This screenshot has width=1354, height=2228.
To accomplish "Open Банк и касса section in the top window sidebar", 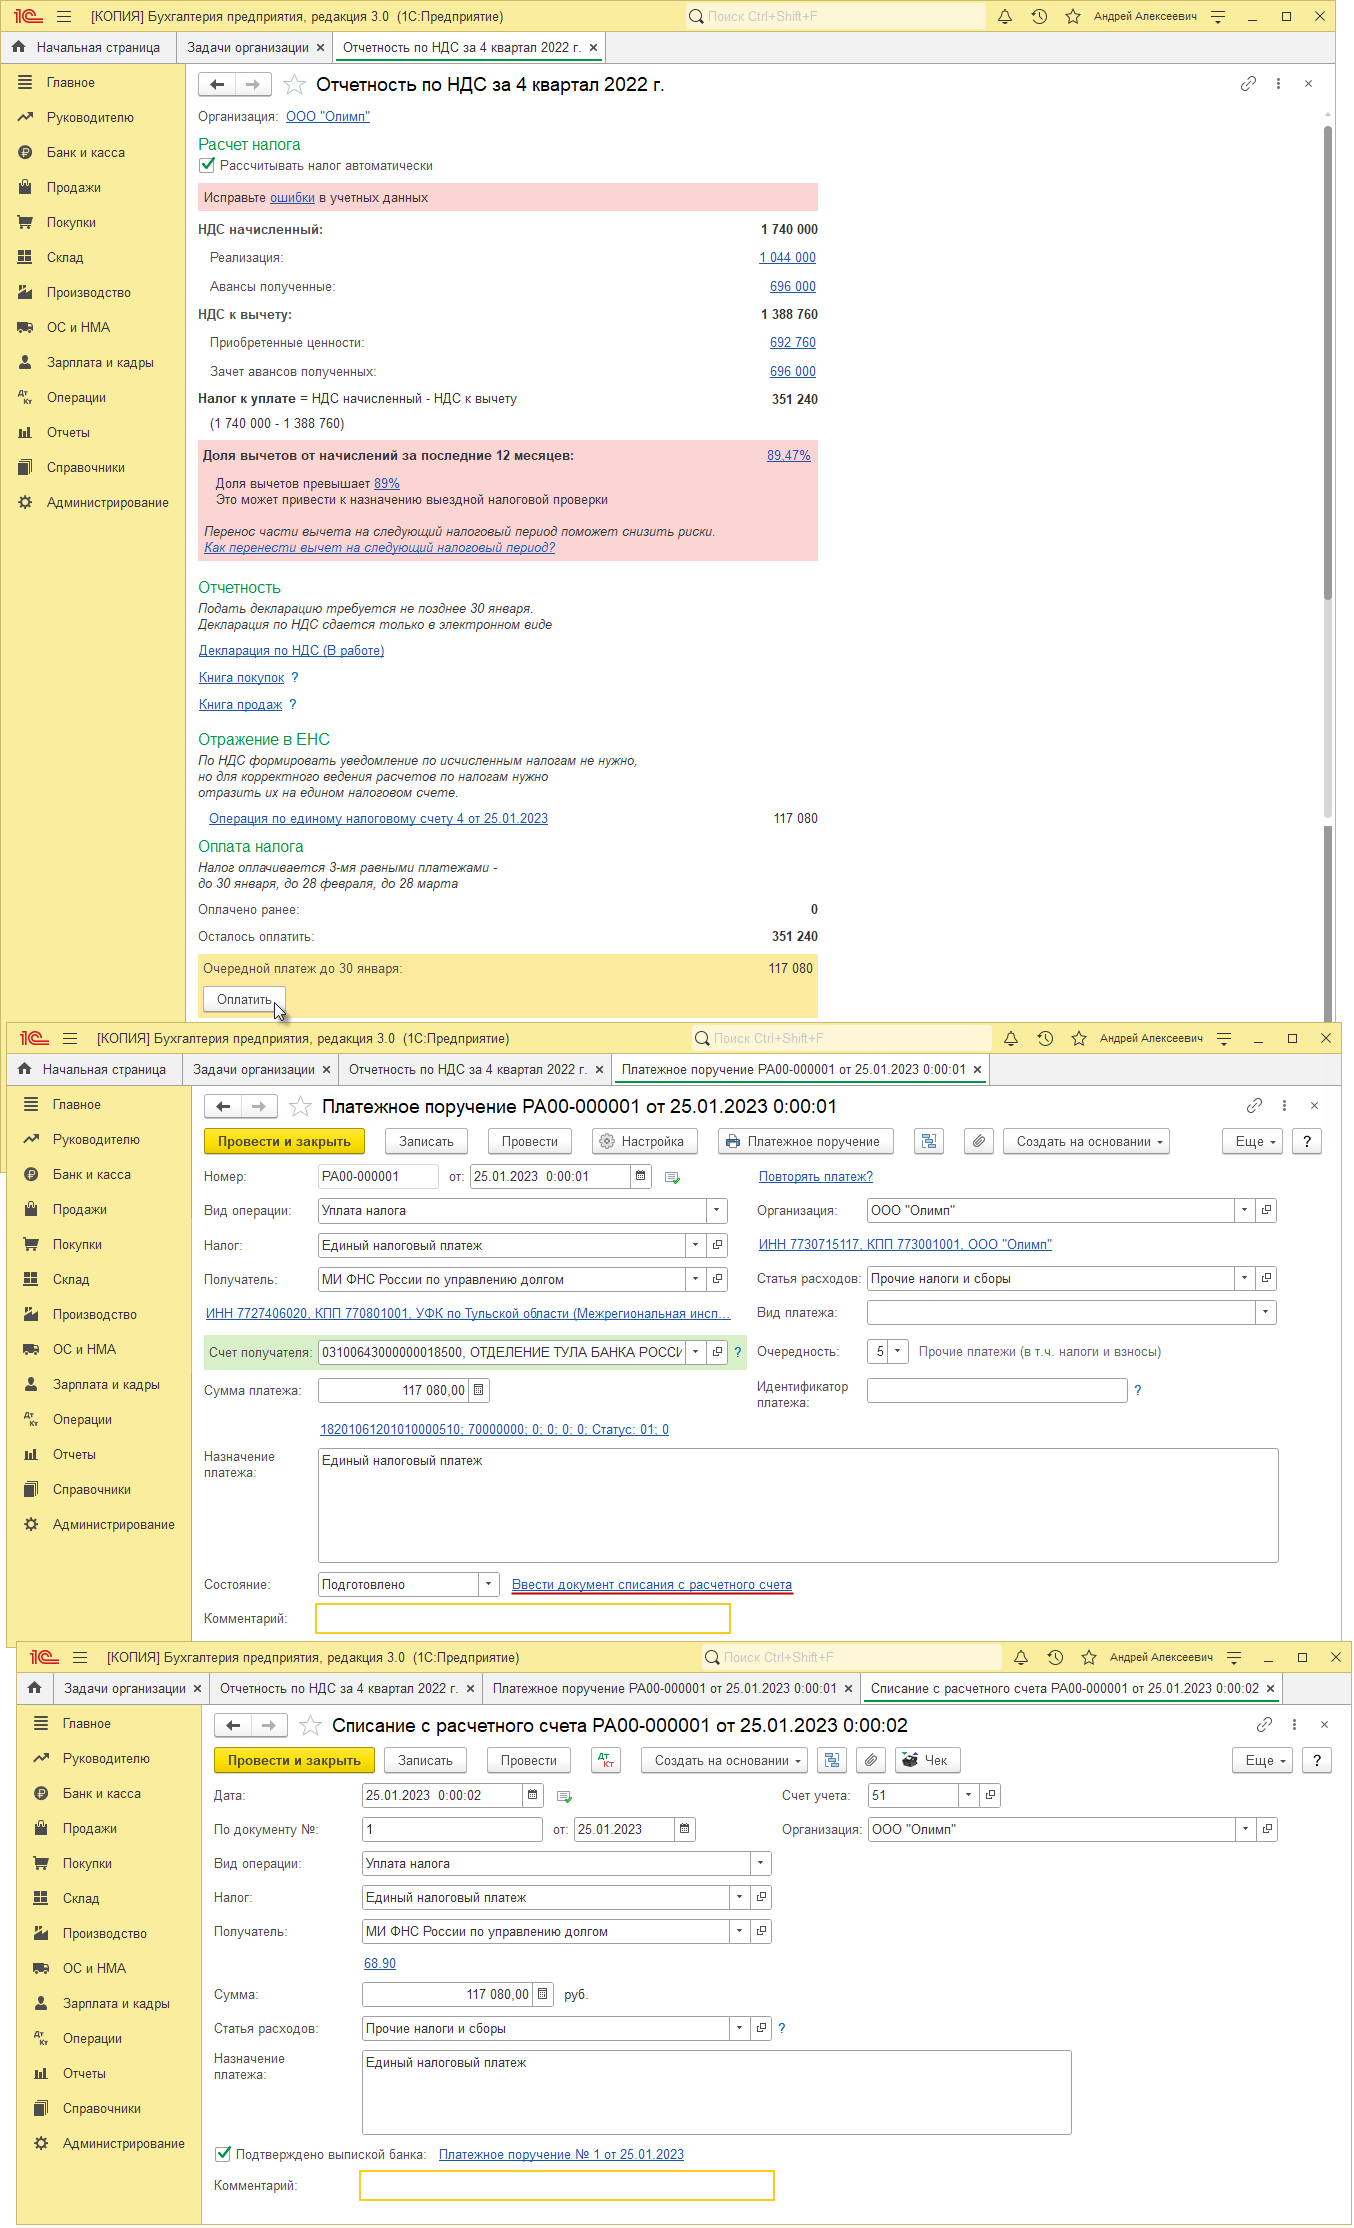I will [x=86, y=153].
